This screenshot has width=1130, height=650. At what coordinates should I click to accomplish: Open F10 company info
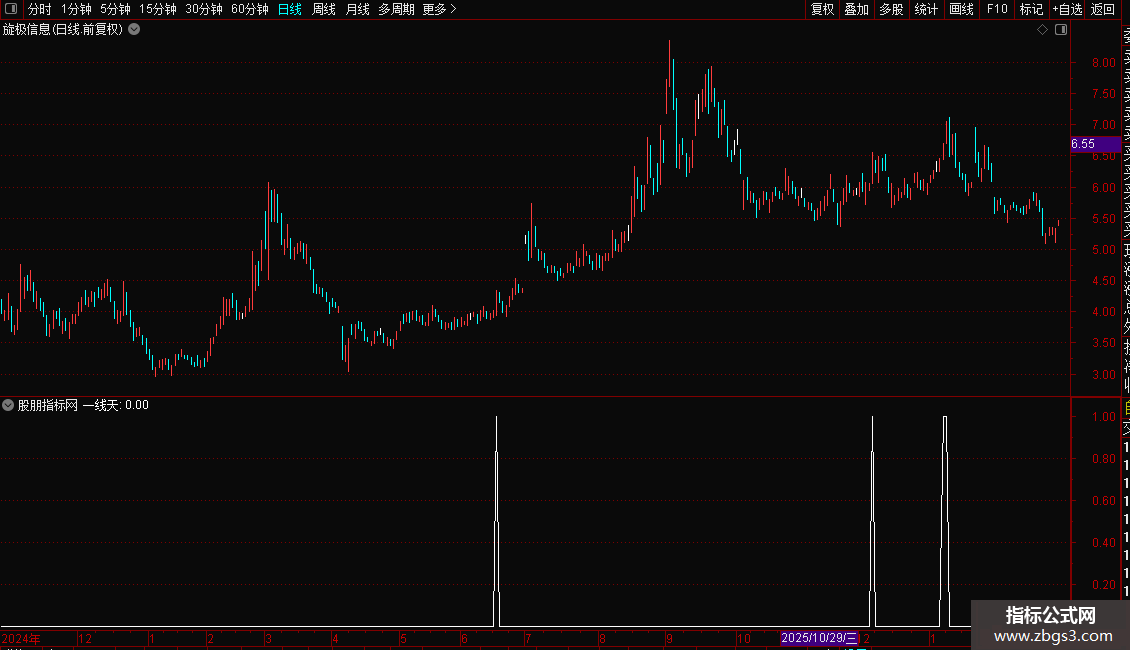(997, 9)
